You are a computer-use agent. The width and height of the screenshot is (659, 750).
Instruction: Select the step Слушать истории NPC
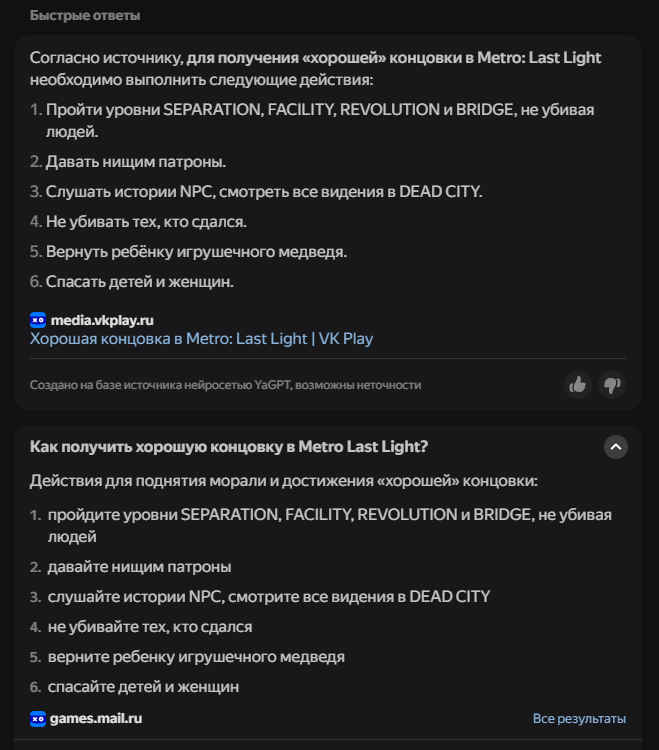[x=264, y=191]
